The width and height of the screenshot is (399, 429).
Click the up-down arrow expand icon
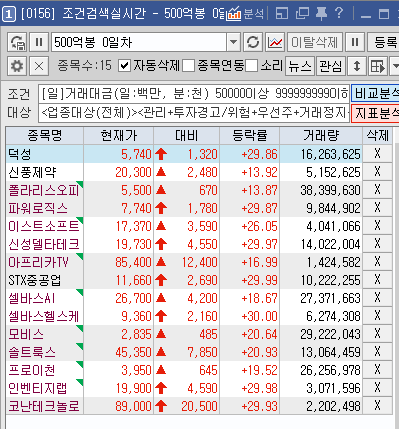click(357, 66)
